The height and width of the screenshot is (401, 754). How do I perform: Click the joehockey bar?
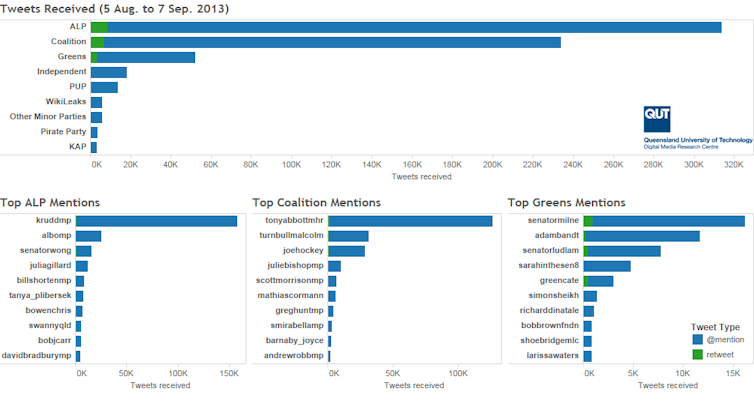[346, 251]
